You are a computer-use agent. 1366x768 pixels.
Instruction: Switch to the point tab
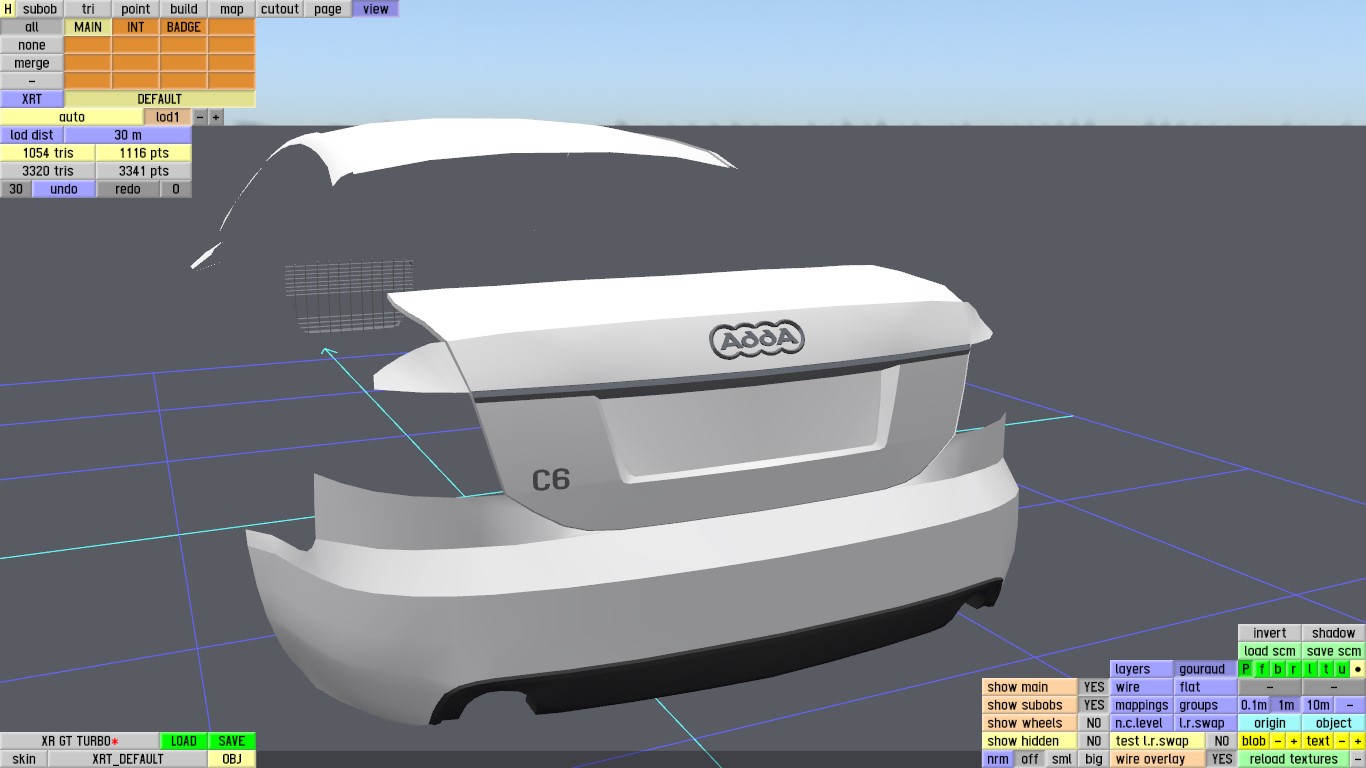pyautogui.click(x=136, y=9)
